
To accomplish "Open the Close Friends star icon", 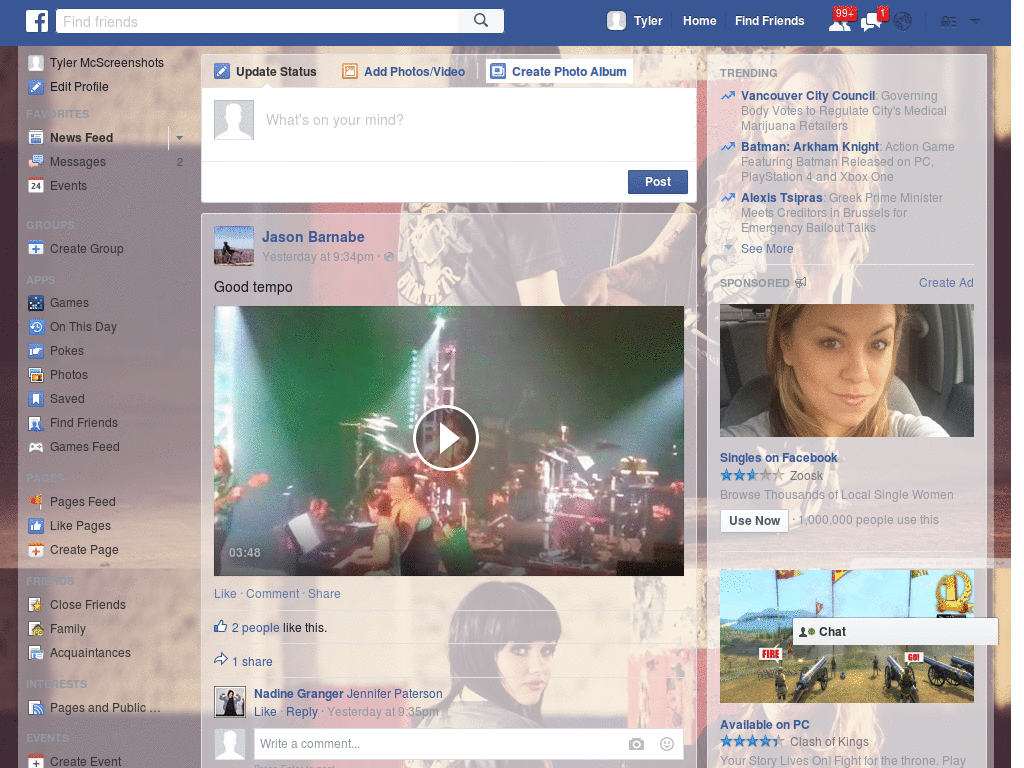I will [x=36, y=605].
